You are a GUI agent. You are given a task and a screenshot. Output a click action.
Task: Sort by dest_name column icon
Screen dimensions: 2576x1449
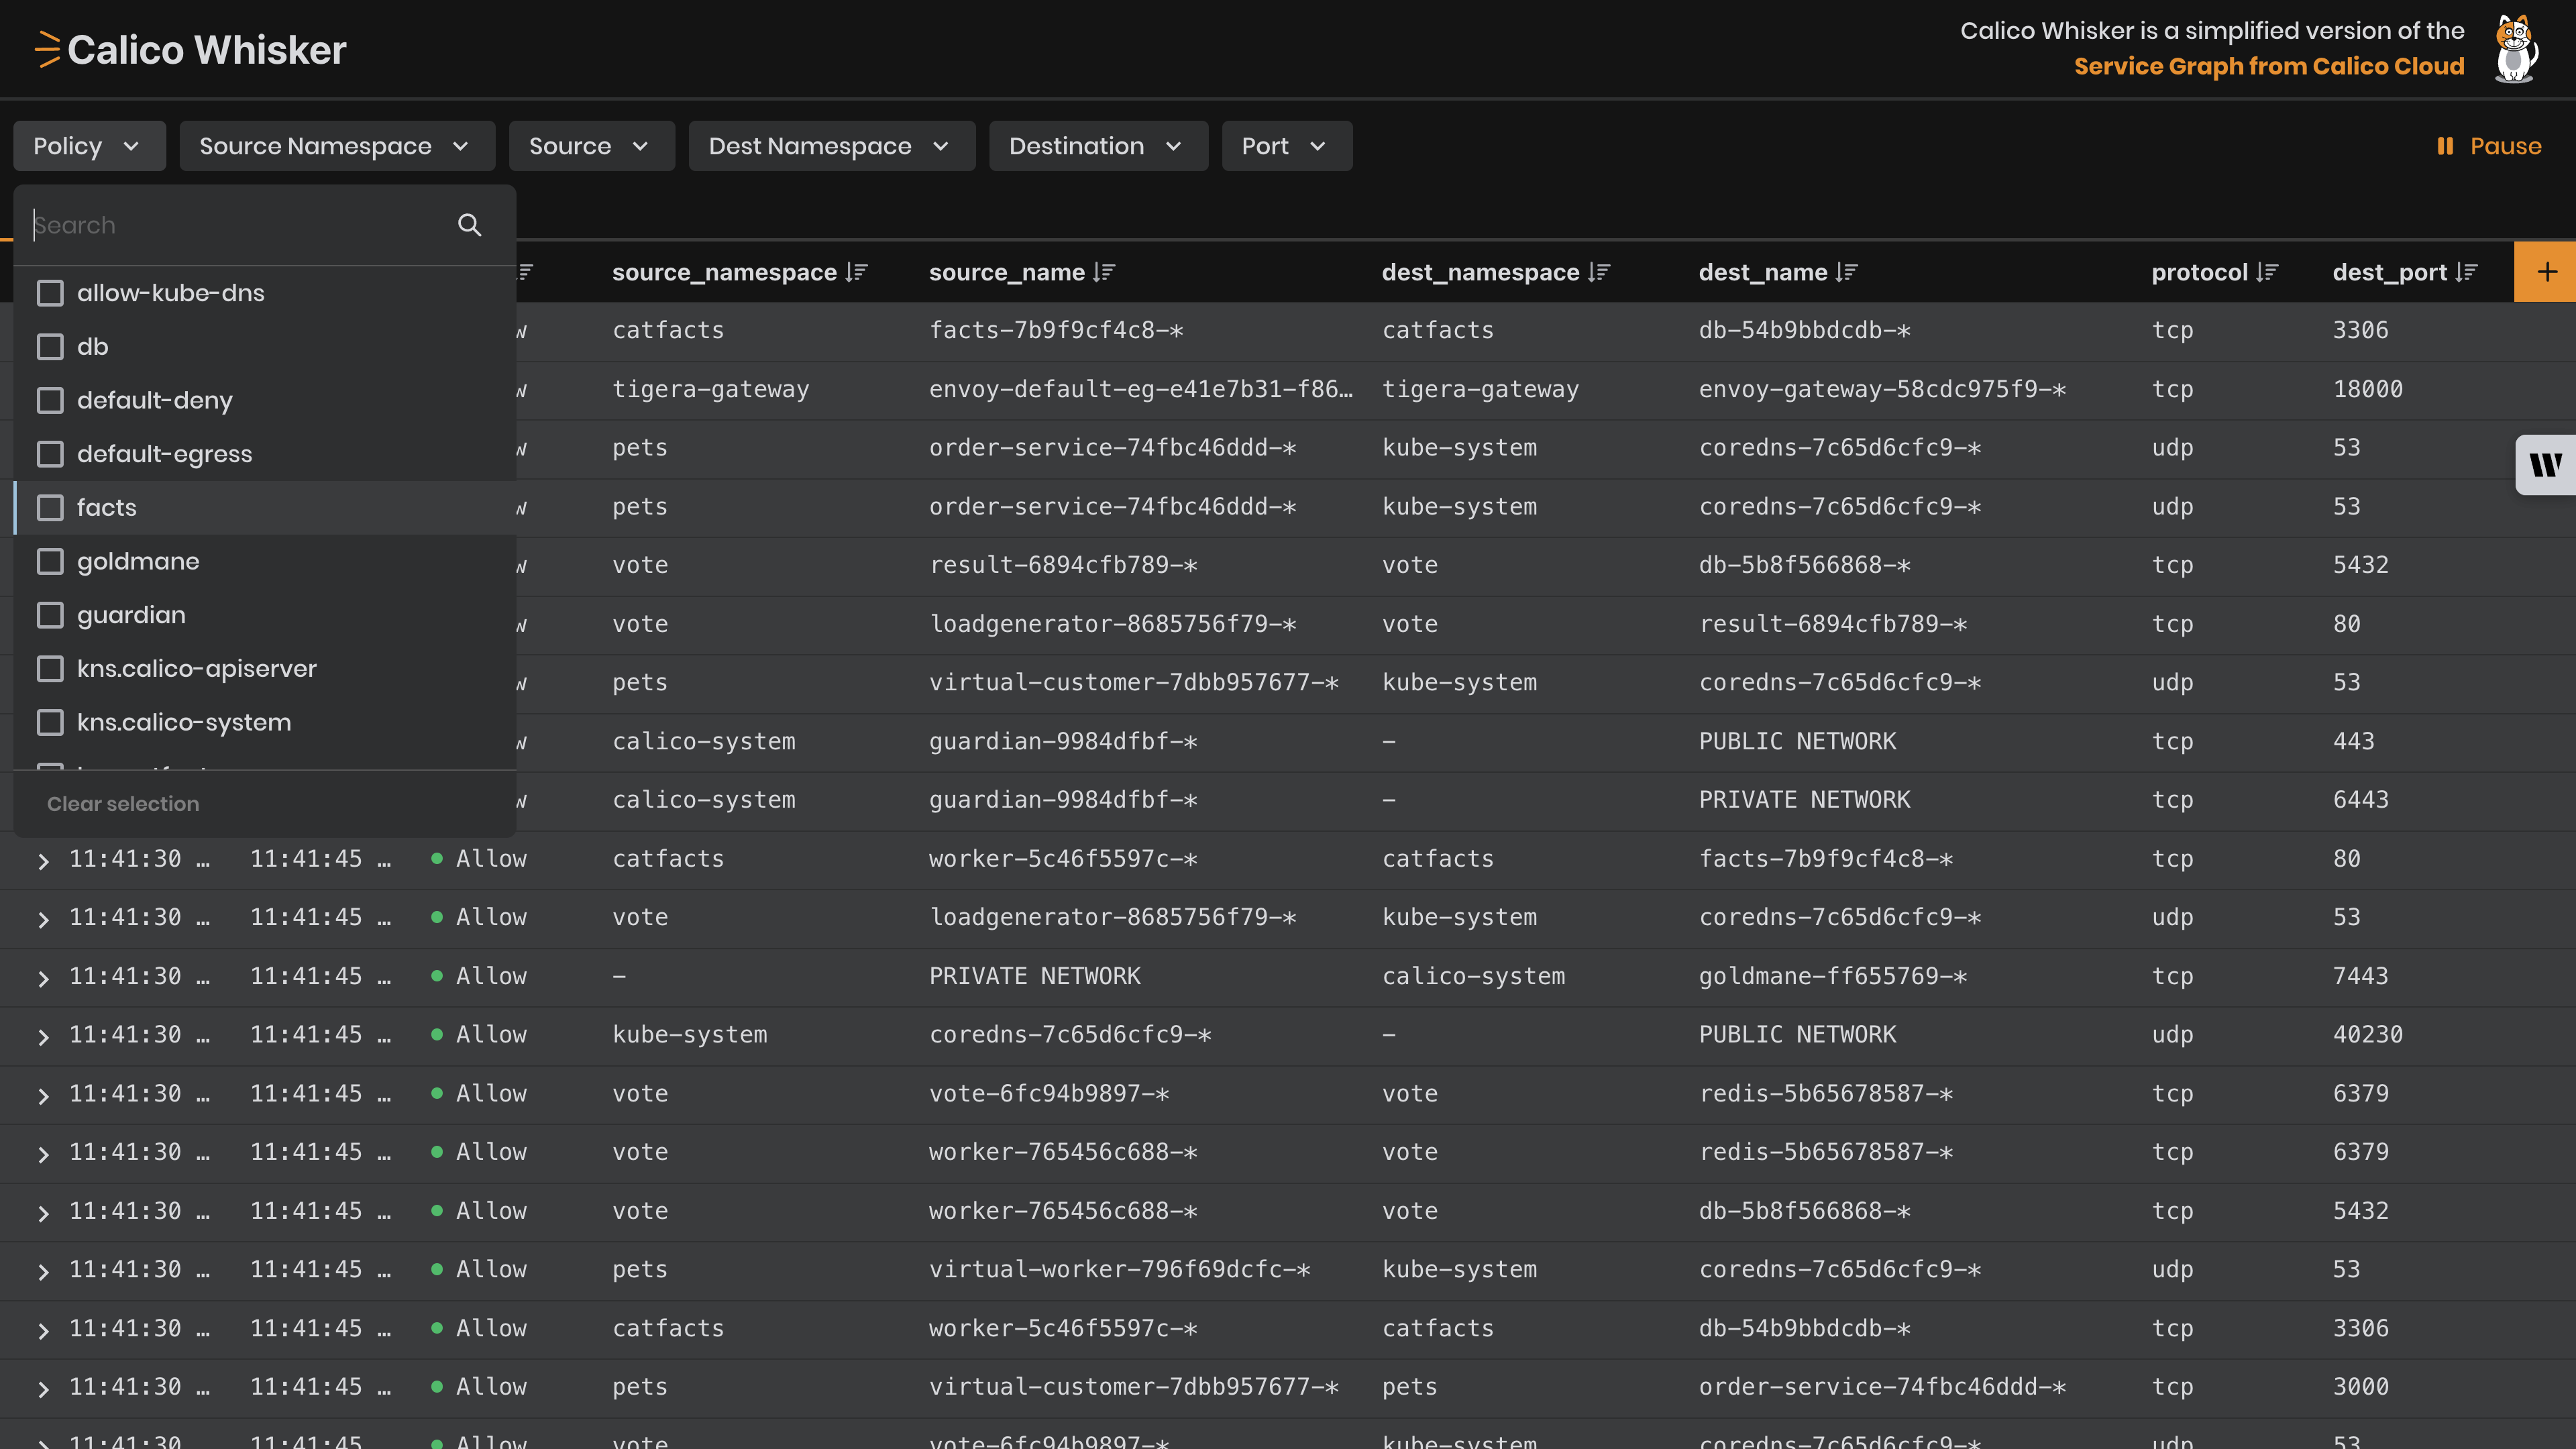(x=1847, y=272)
